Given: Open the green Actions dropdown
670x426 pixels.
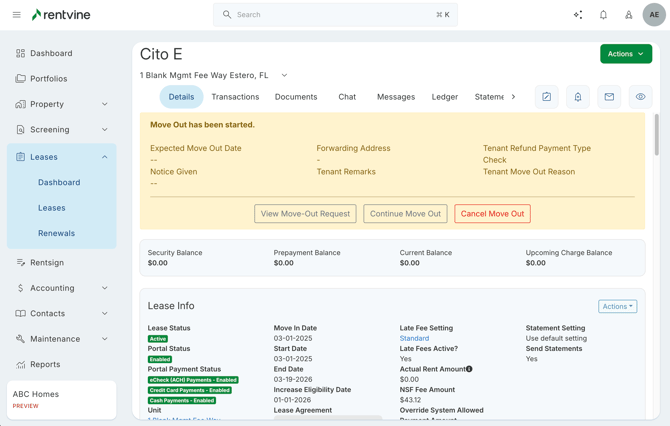Looking at the screenshot, I should coord(625,54).
